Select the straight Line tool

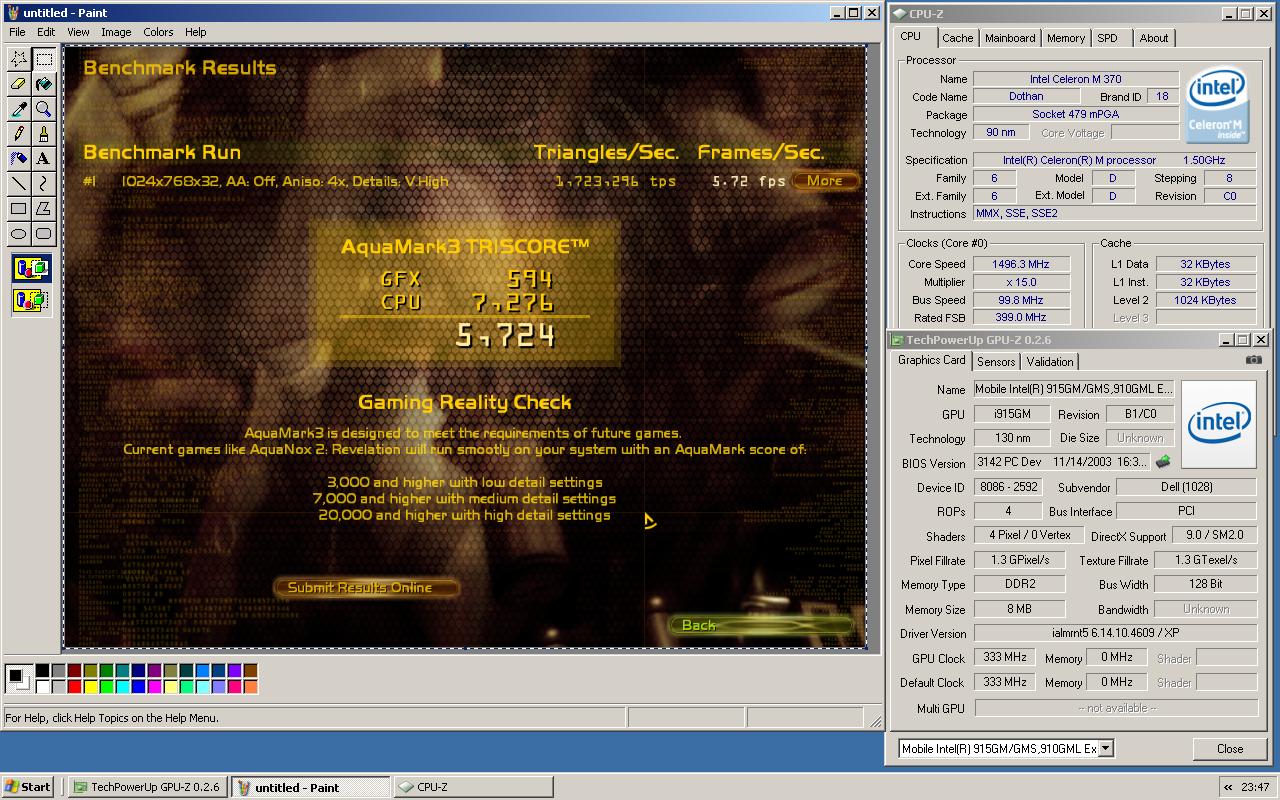[x=18, y=184]
